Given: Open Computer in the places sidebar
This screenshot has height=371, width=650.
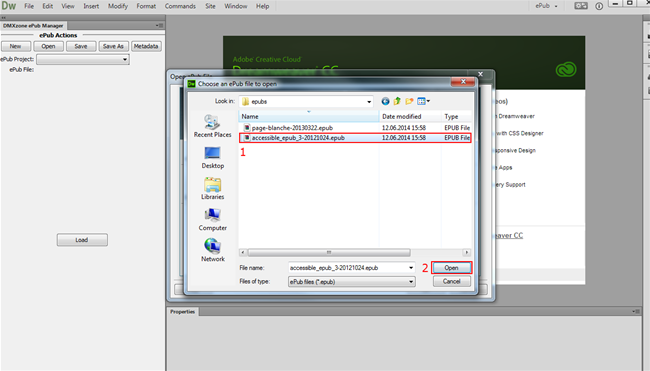Looking at the screenshot, I should point(212,220).
